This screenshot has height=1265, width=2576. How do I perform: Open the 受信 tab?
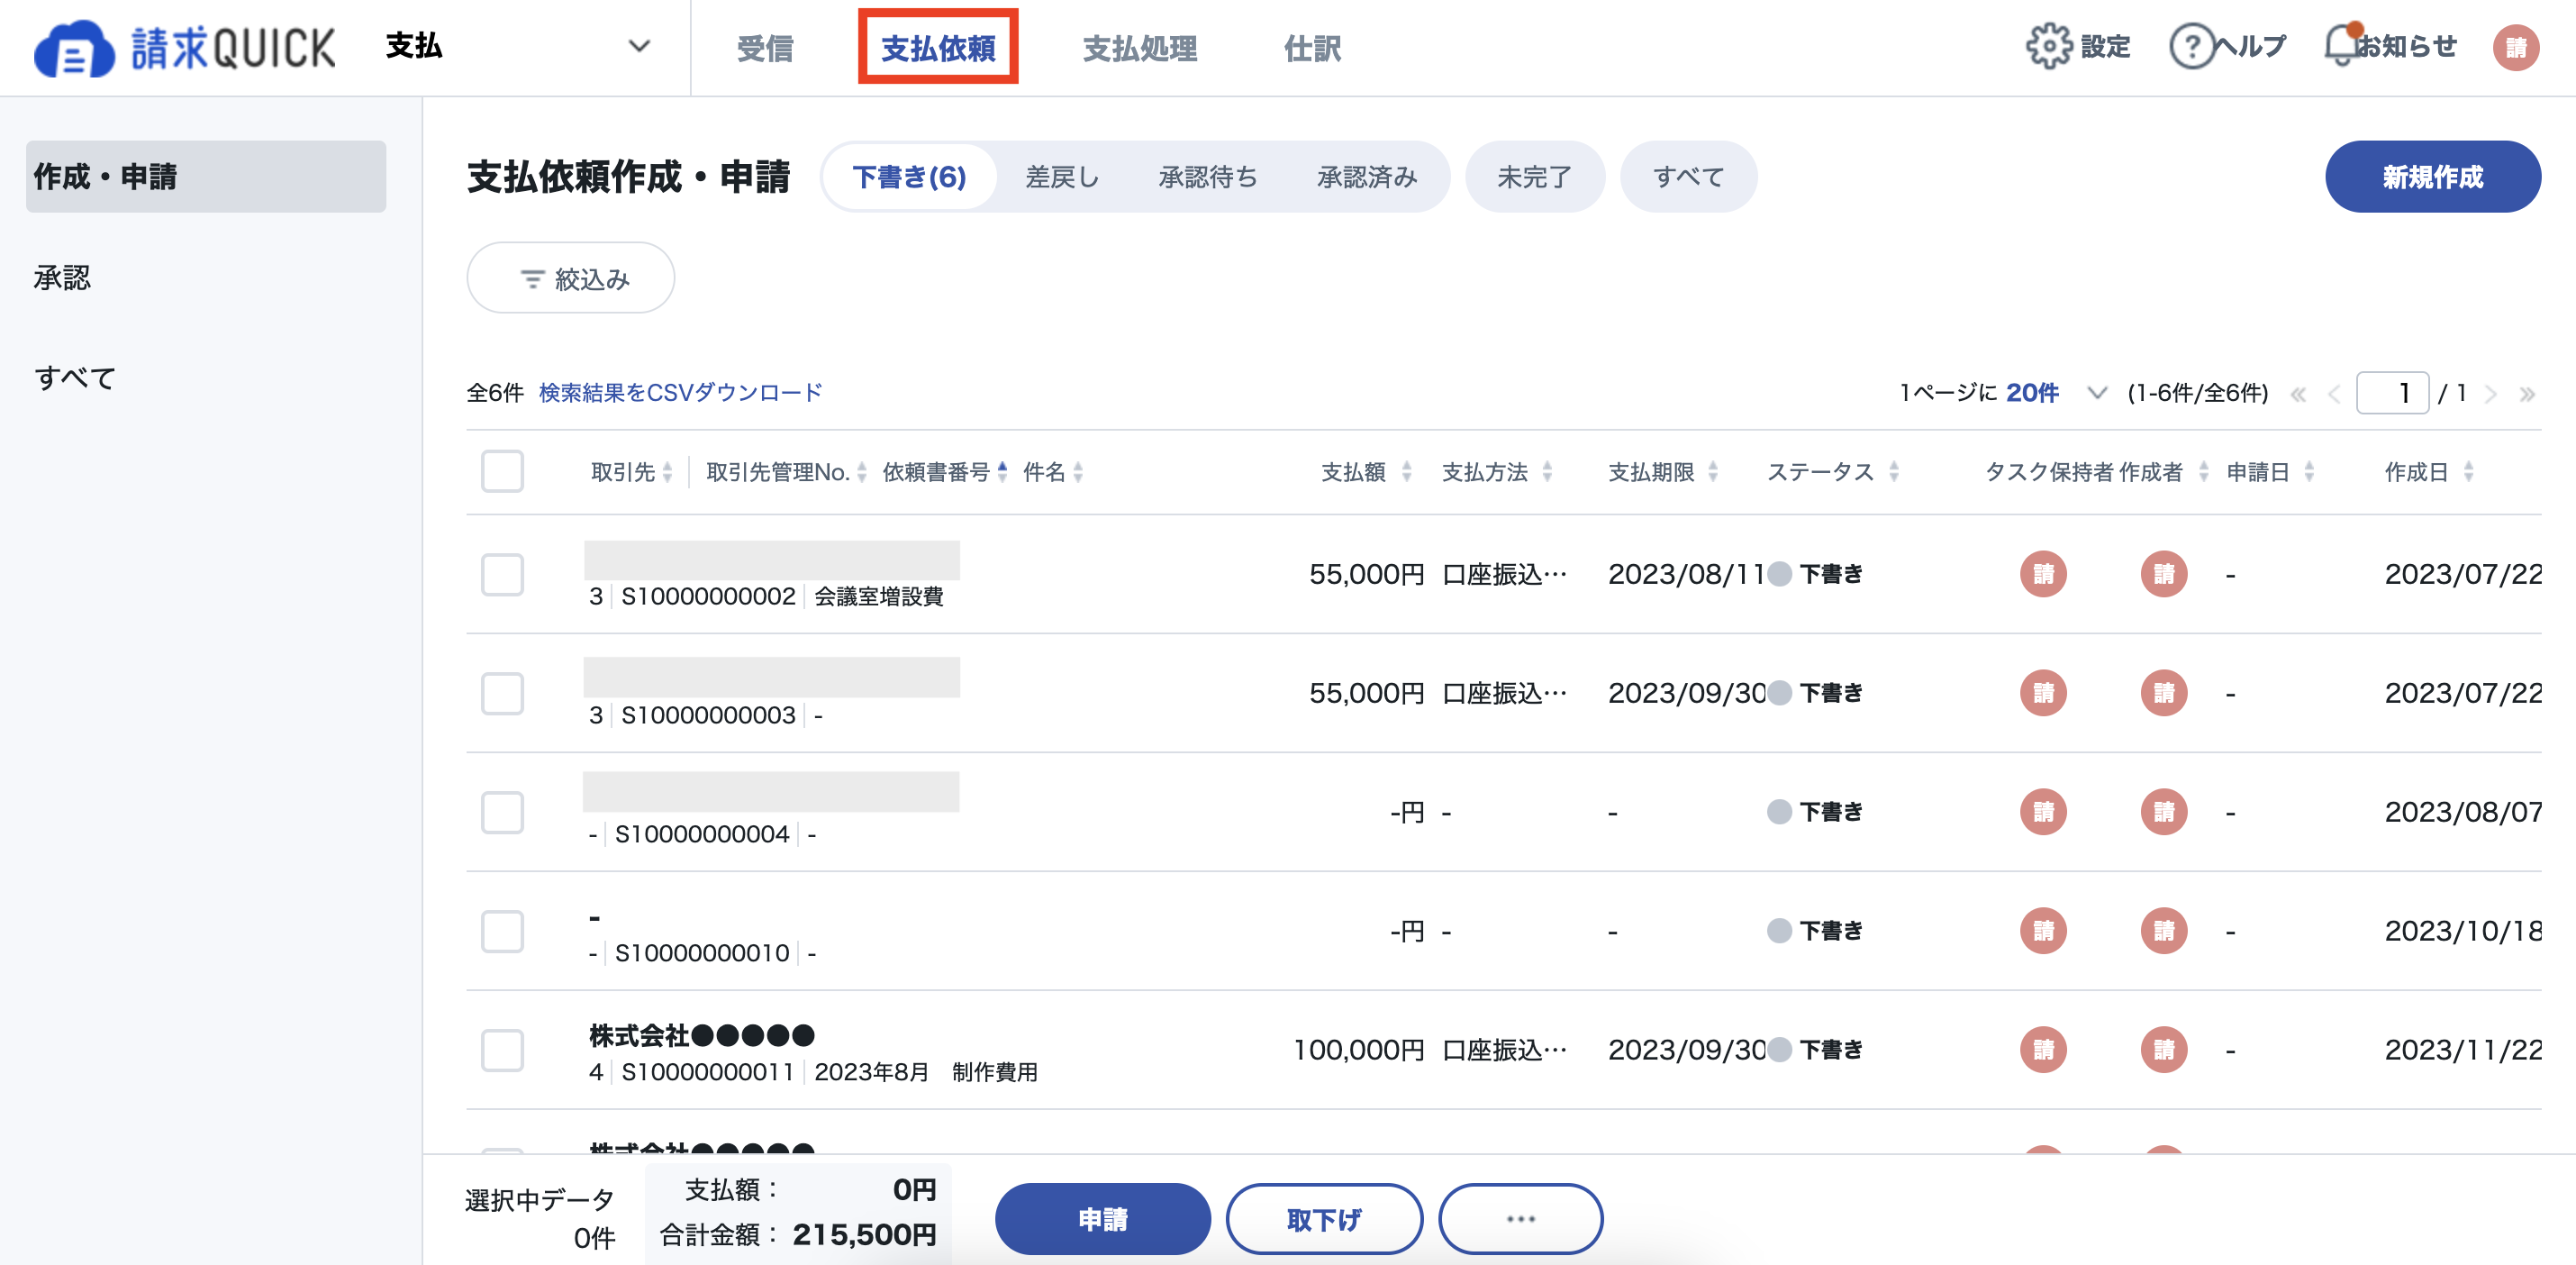[x=765, y=47]
